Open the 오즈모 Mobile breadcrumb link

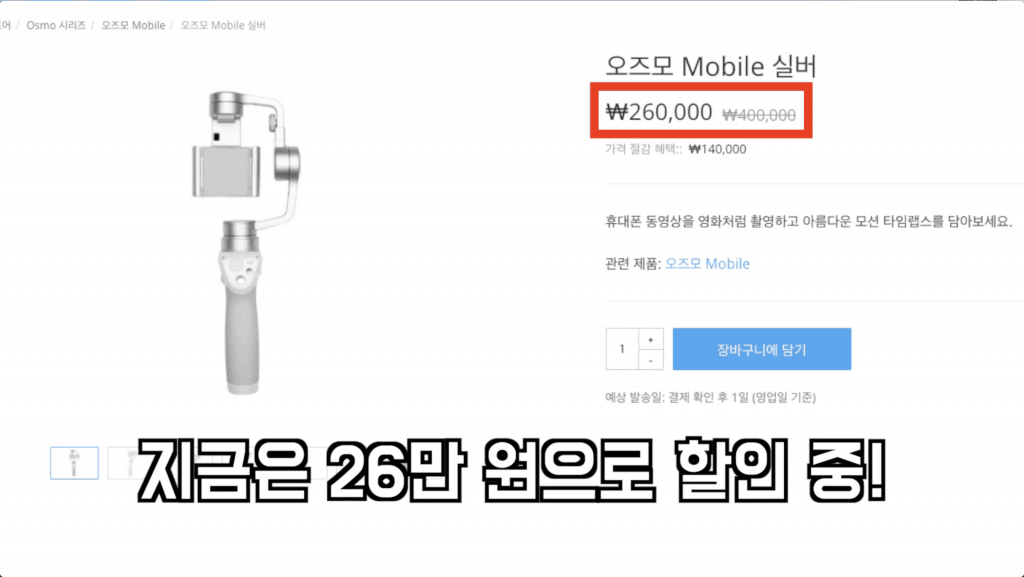[133, 25]
